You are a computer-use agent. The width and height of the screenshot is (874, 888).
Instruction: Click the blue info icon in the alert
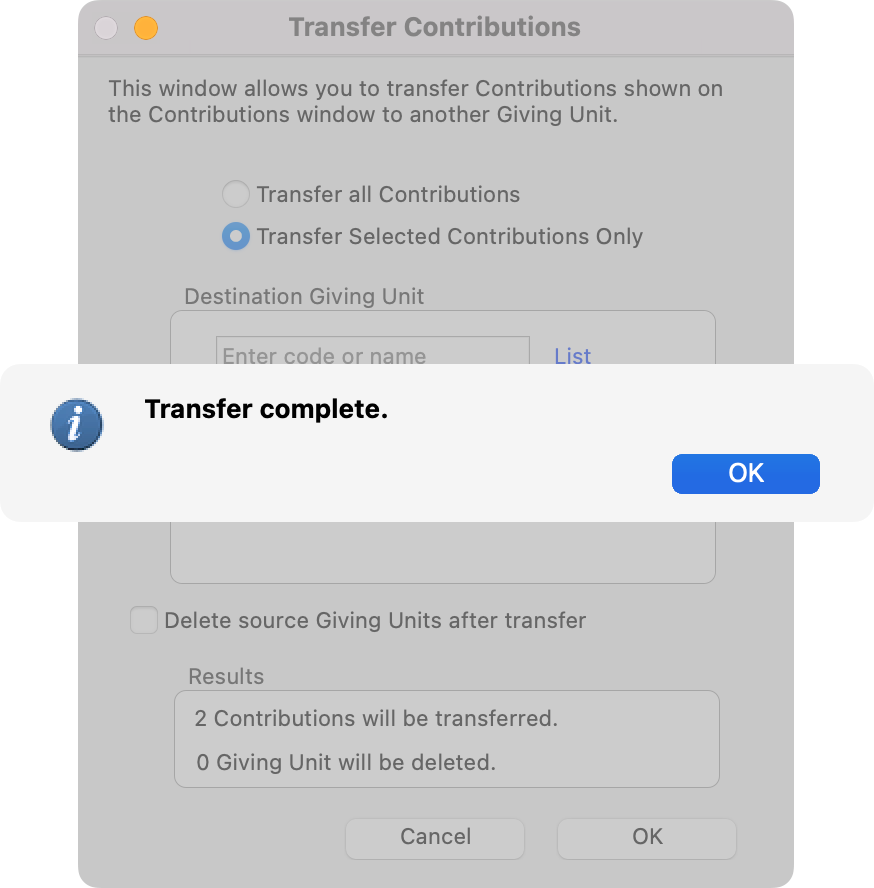coord(77,425)
